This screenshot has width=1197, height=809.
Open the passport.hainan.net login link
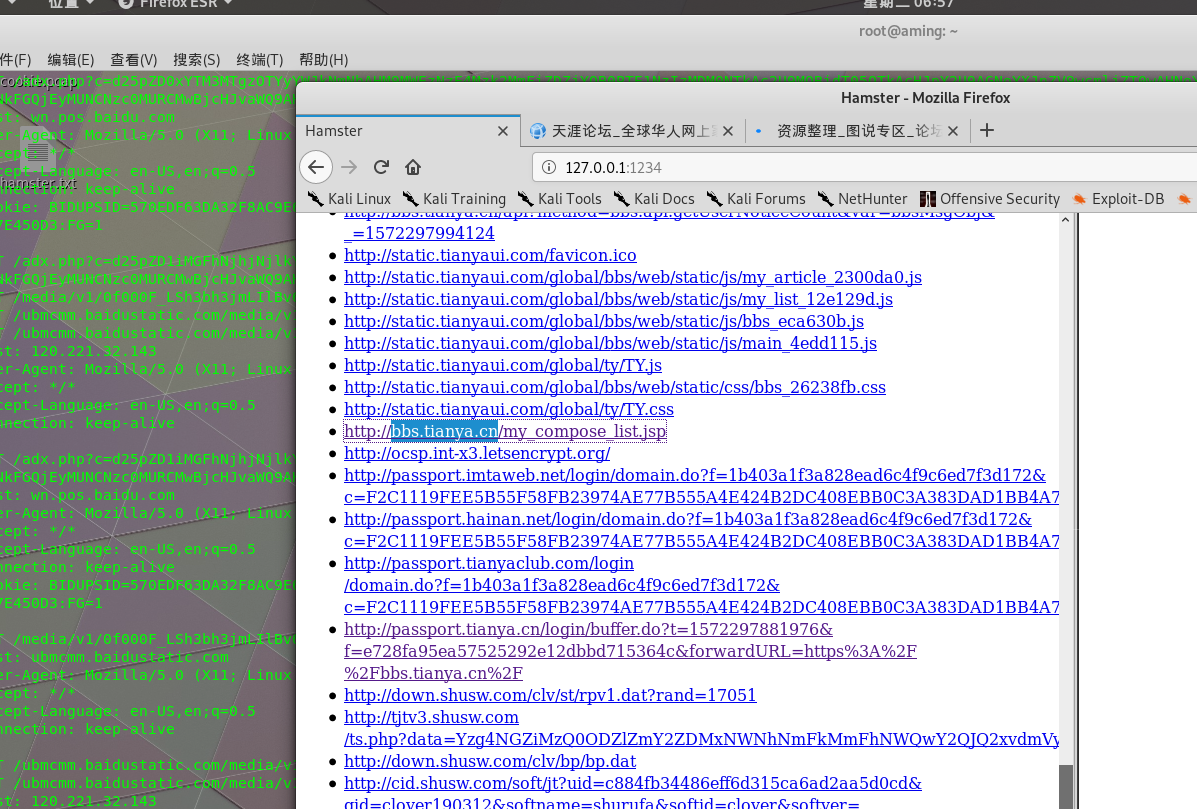coord(701,530)
